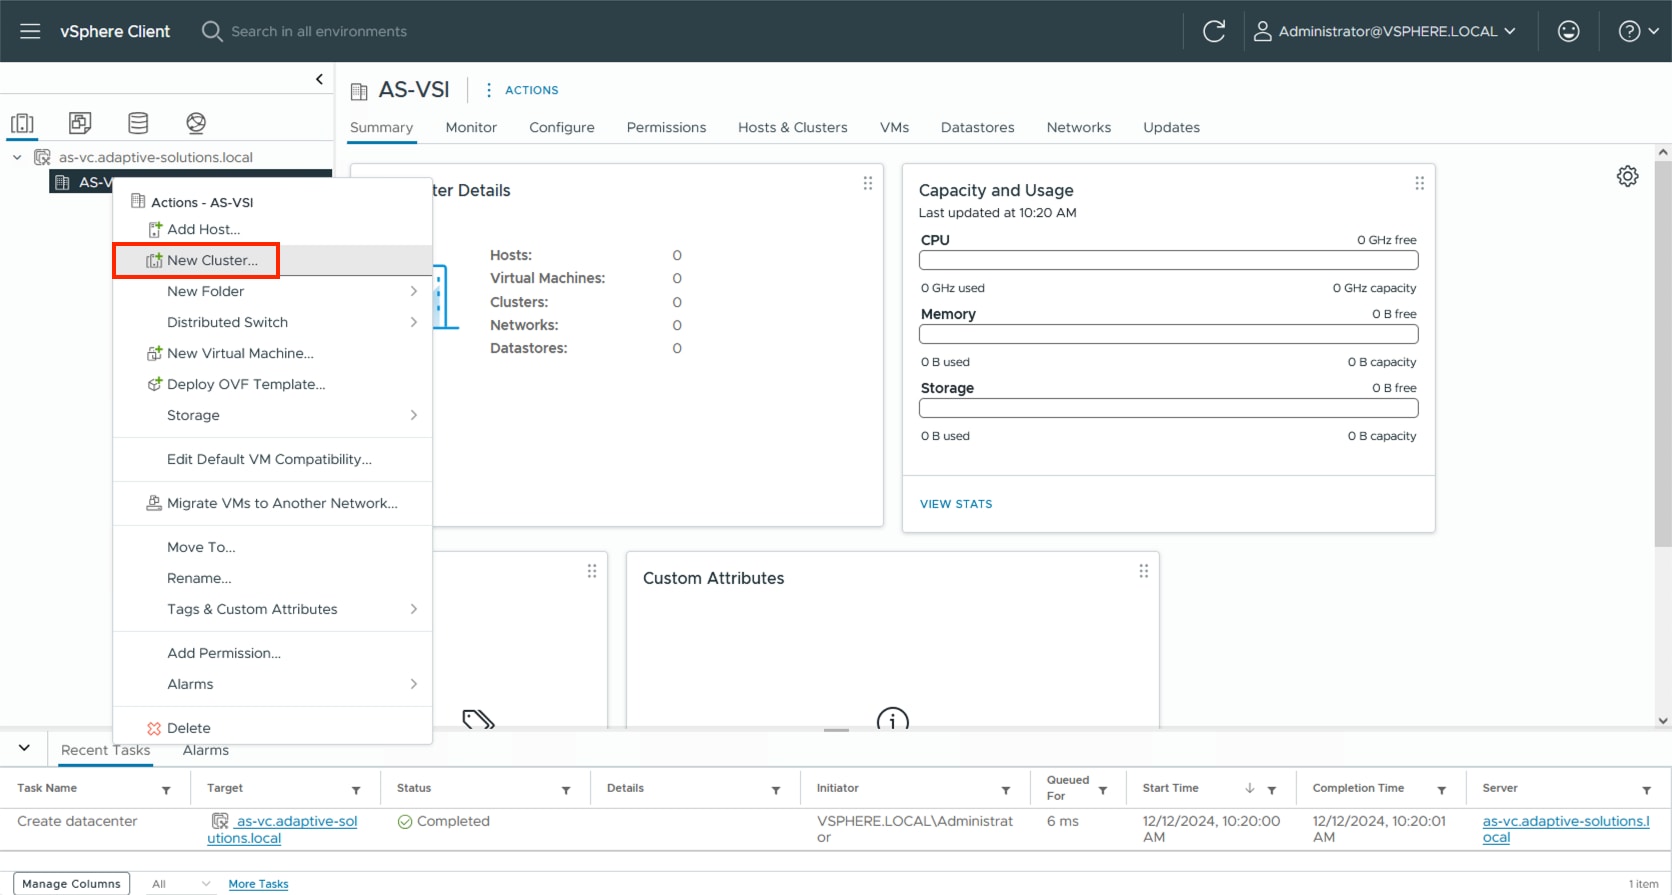Screen dimensions: 1672x895
Task: Open the help question mark menu
Action: point(1638,31)
